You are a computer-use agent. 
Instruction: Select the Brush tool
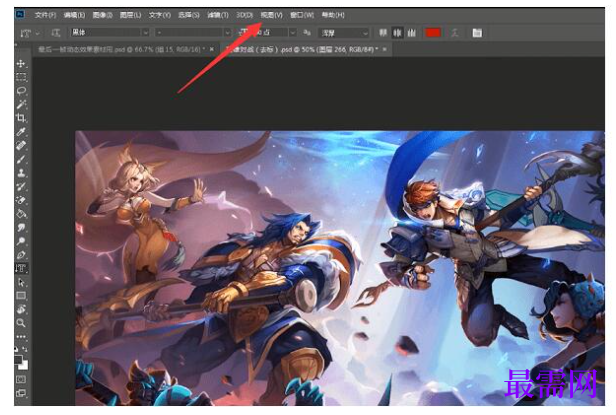click(x=21, y=159)
